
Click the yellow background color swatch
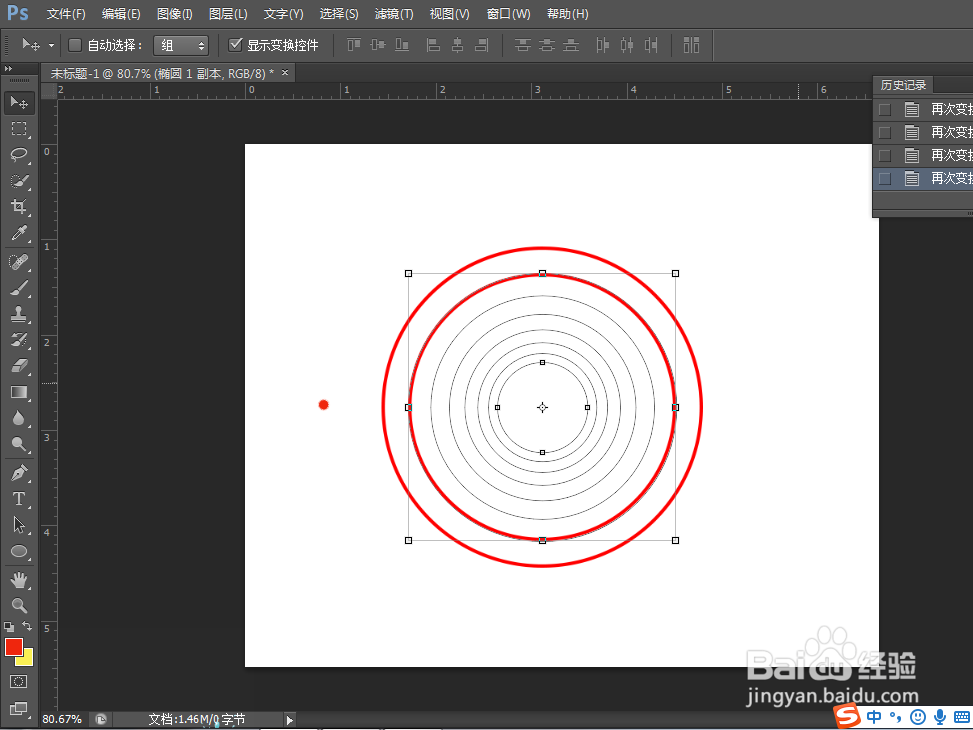[x=27, y=659]
